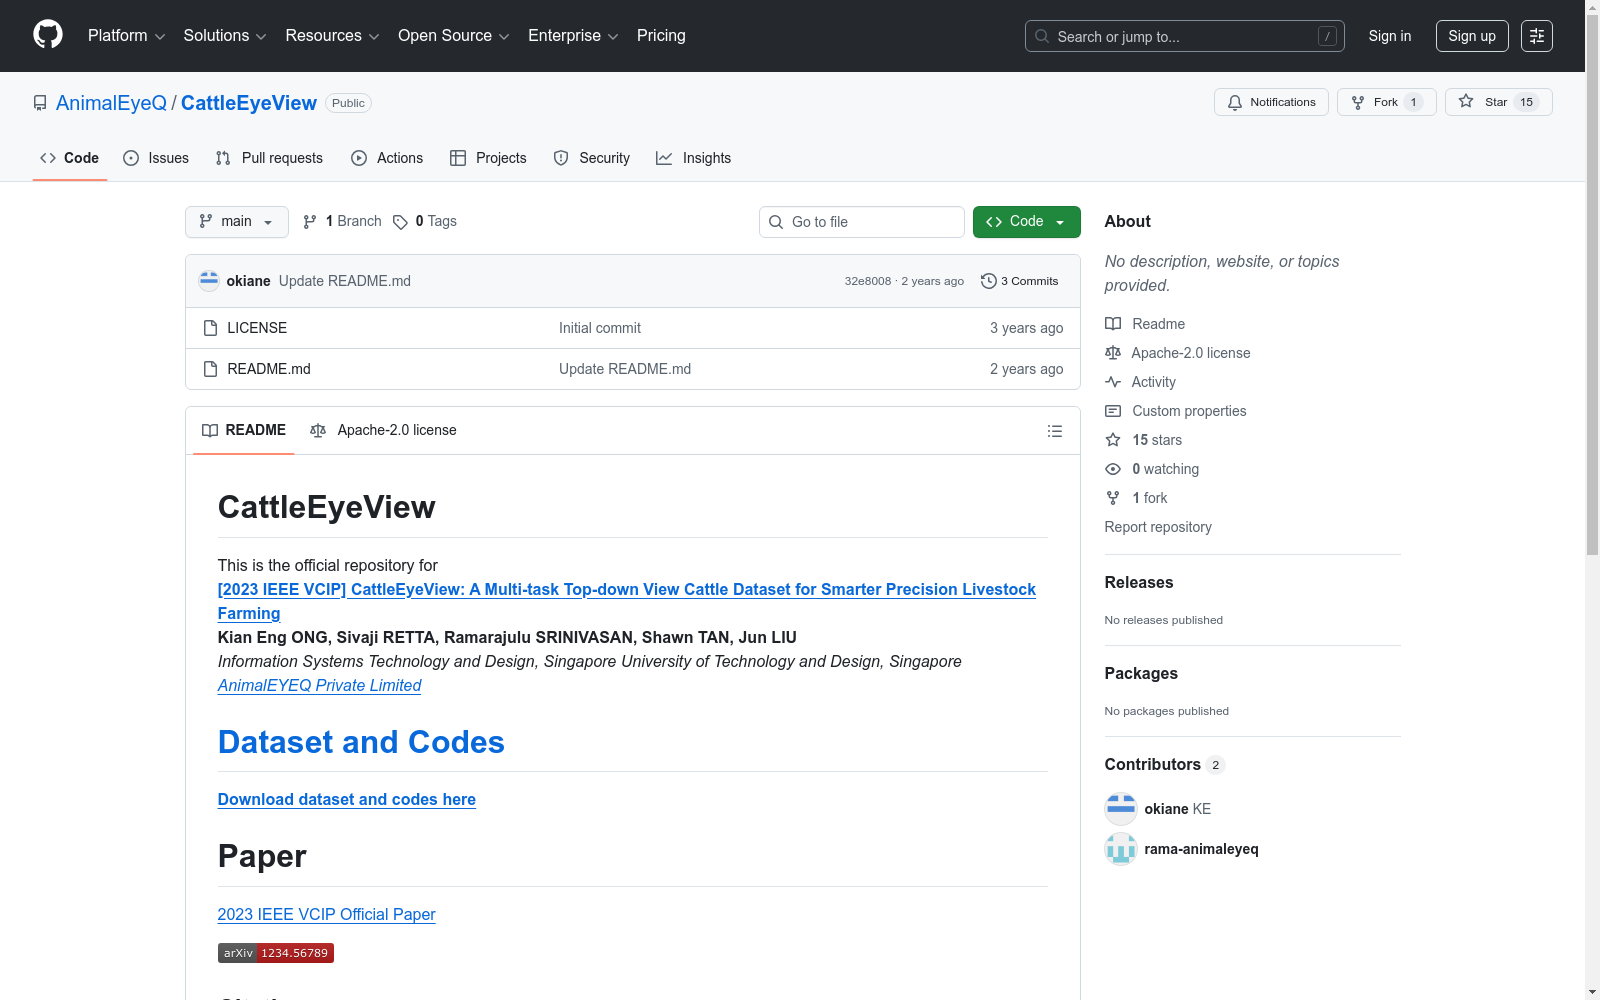Click the rama-animaleyeq avatar
Viewport: 1600px width, 1000px height.
click(x=1121, y=849)
